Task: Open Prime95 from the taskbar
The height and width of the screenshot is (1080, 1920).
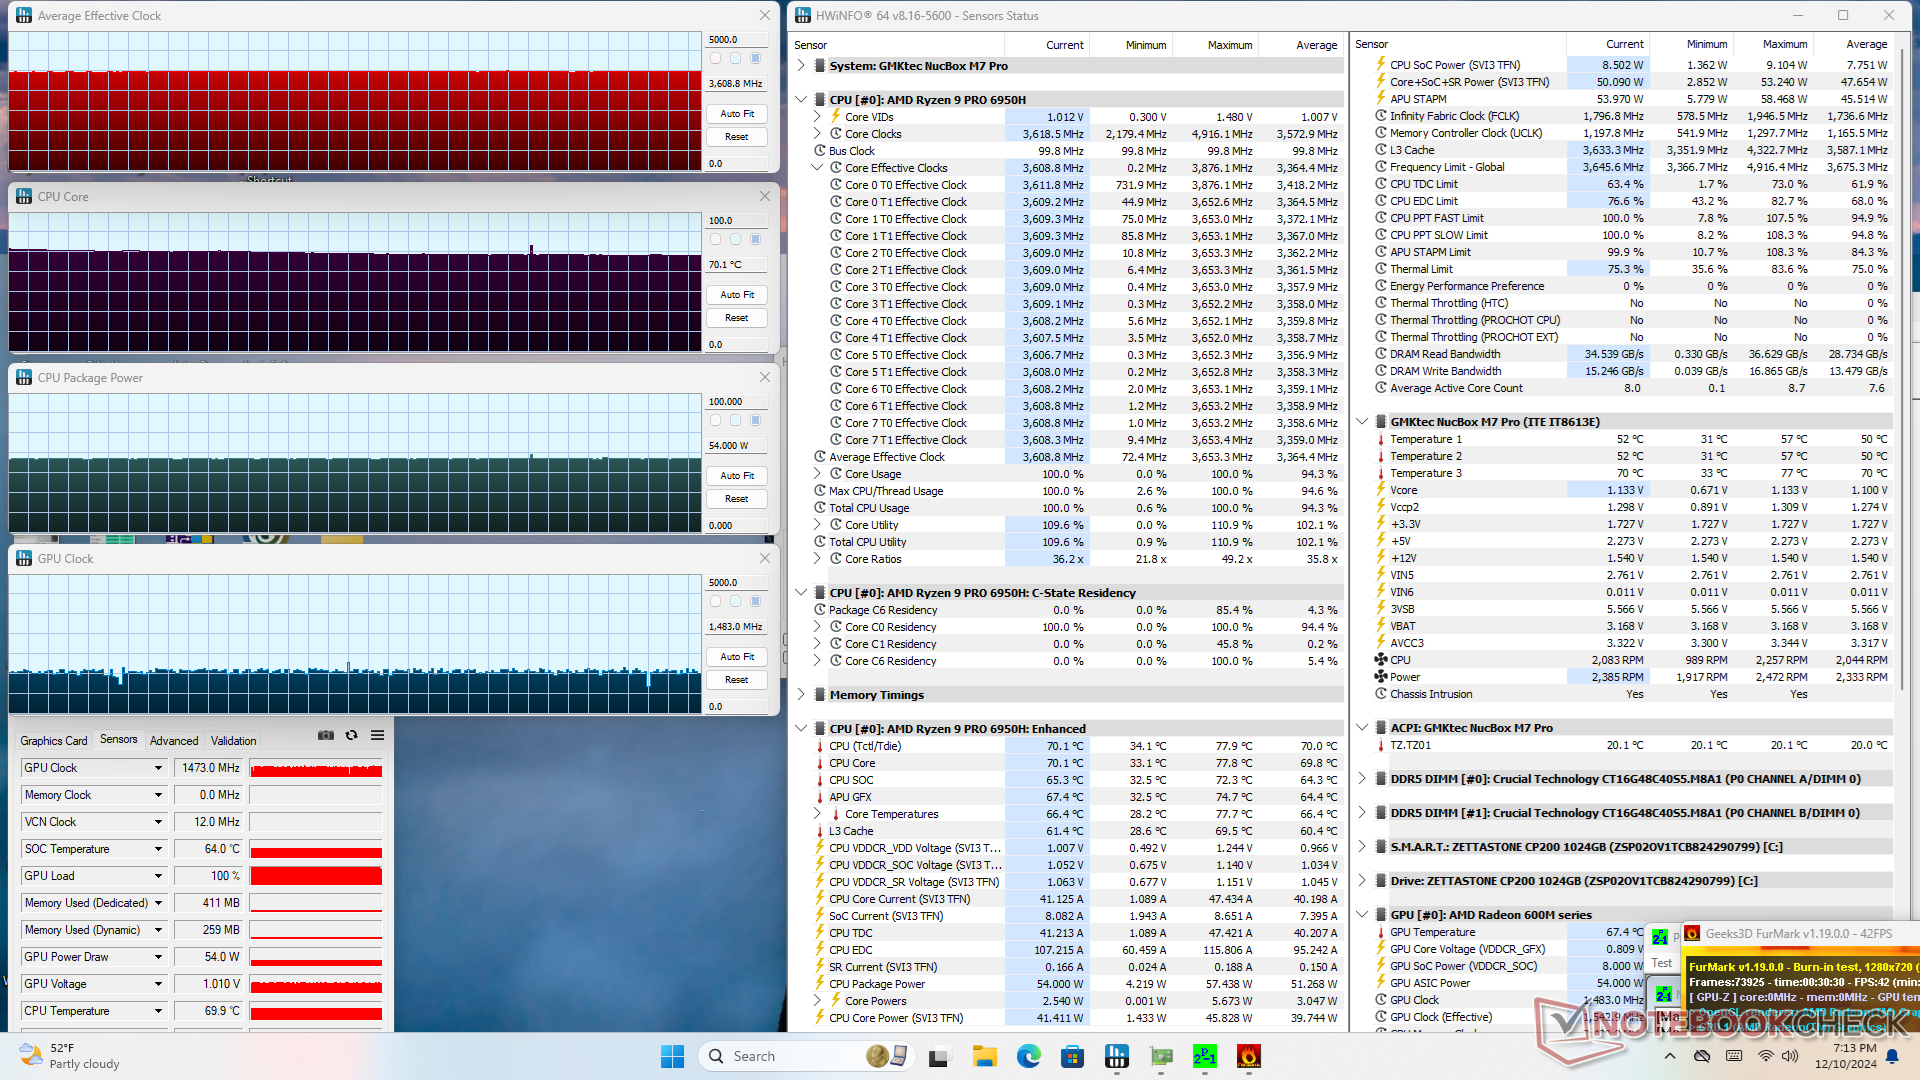Action: (1204, 1056)
